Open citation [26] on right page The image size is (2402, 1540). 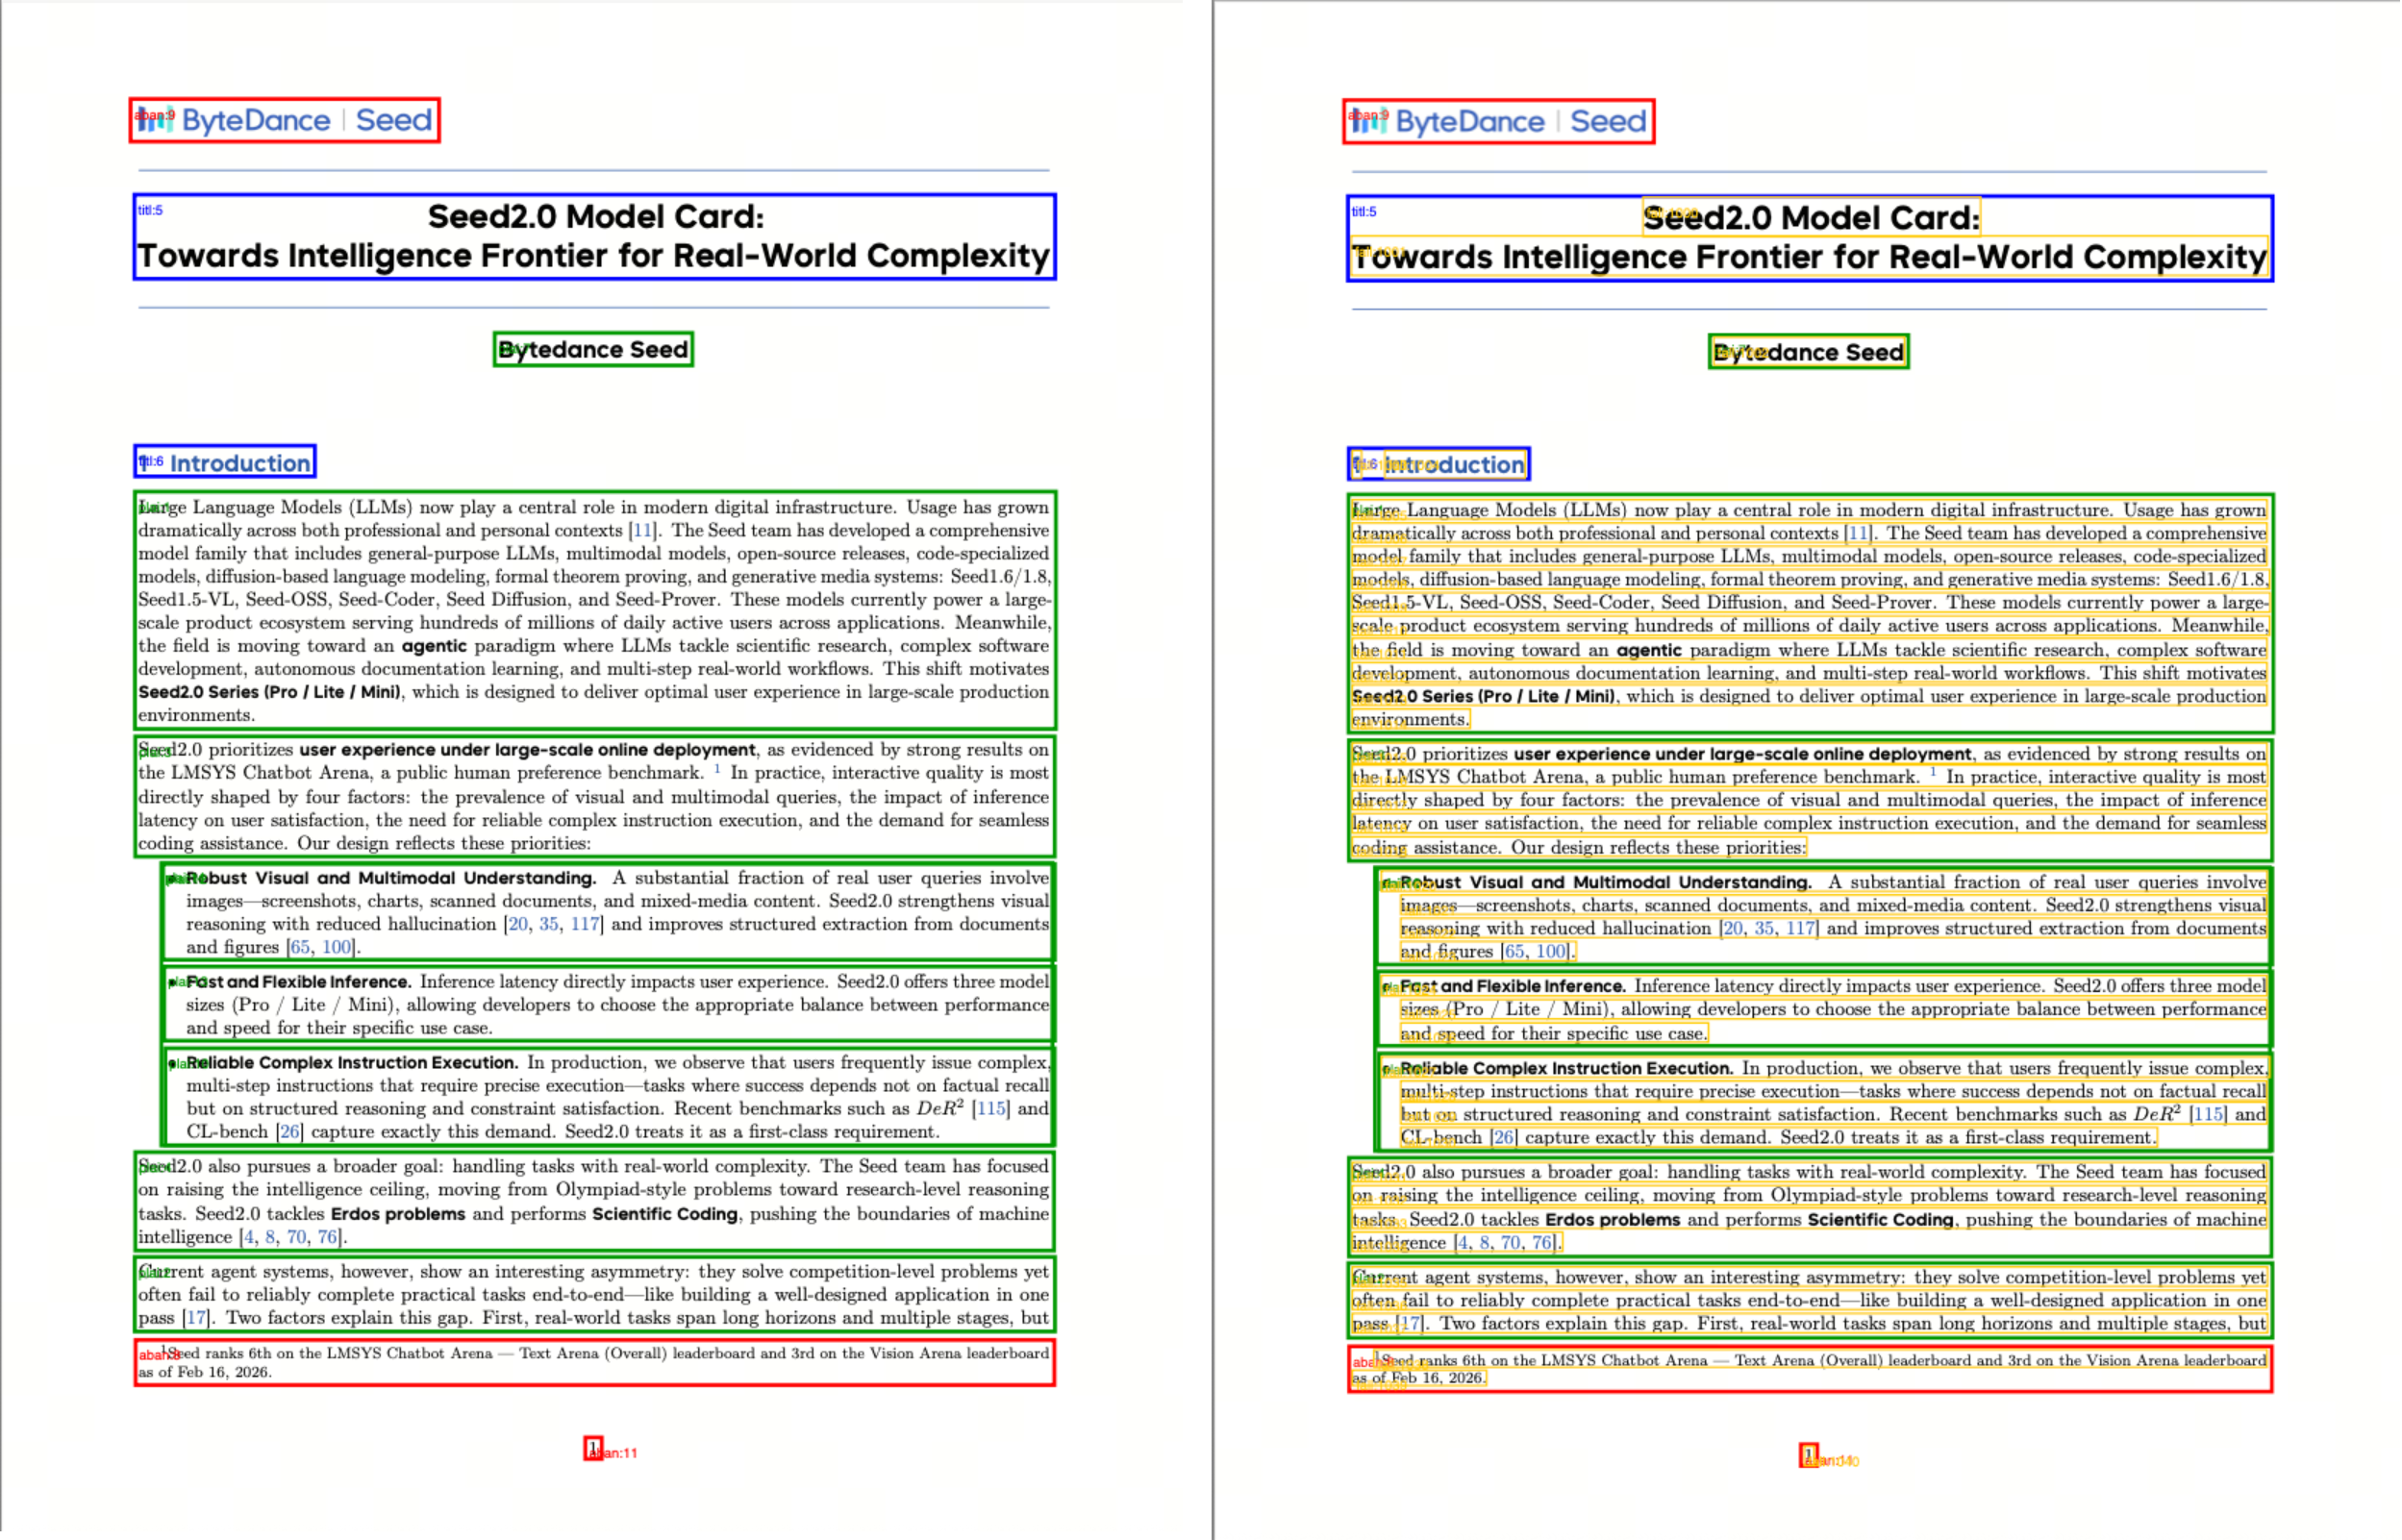(1503, 1138)
